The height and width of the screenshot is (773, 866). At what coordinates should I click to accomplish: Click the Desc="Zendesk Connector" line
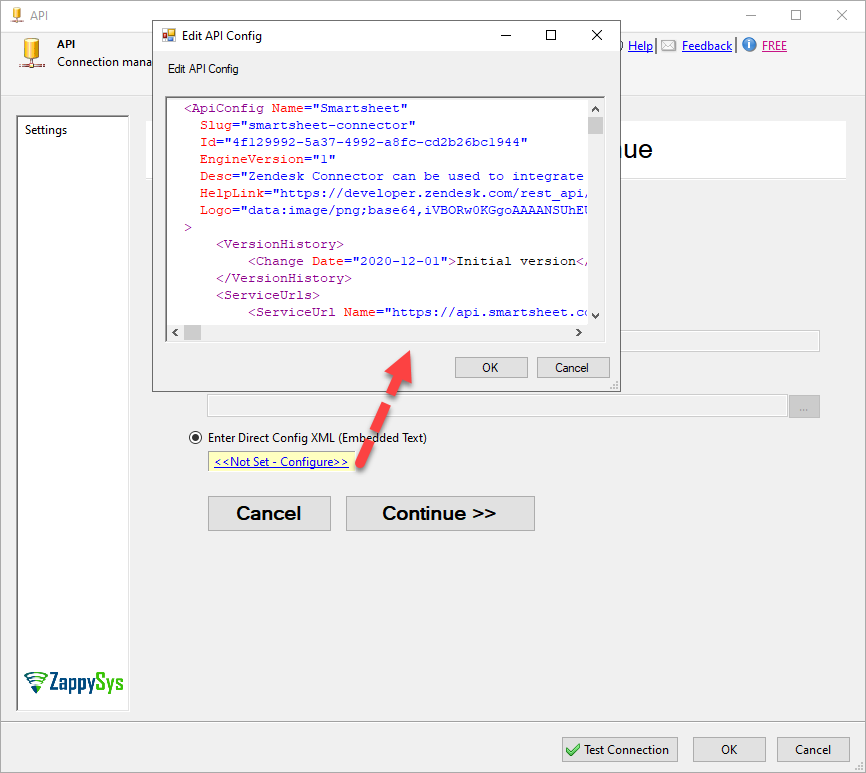click(392, 176)
